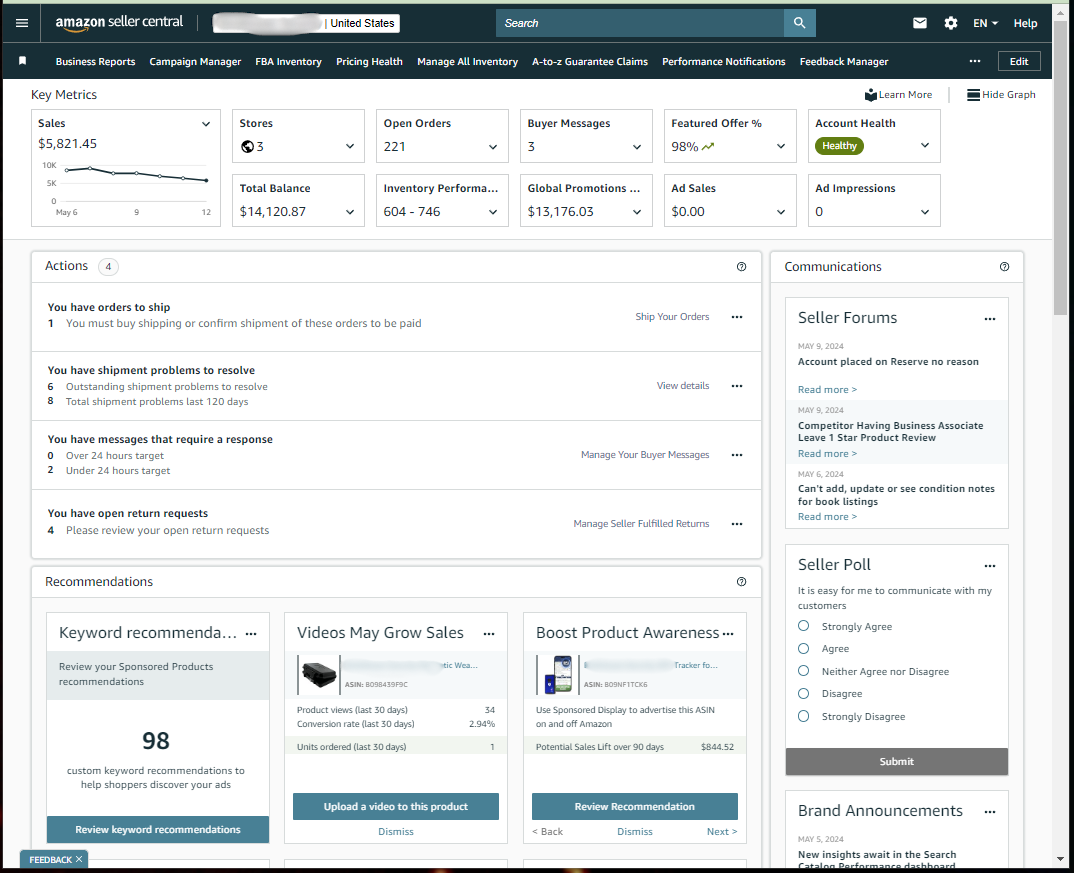1074x873 pixels.
Task: Click the Hide Graph icon
Action: tap(973, 94)
